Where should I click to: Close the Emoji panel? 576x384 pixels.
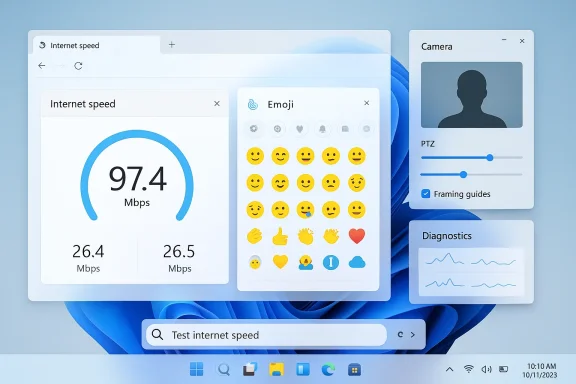point(366,103)
